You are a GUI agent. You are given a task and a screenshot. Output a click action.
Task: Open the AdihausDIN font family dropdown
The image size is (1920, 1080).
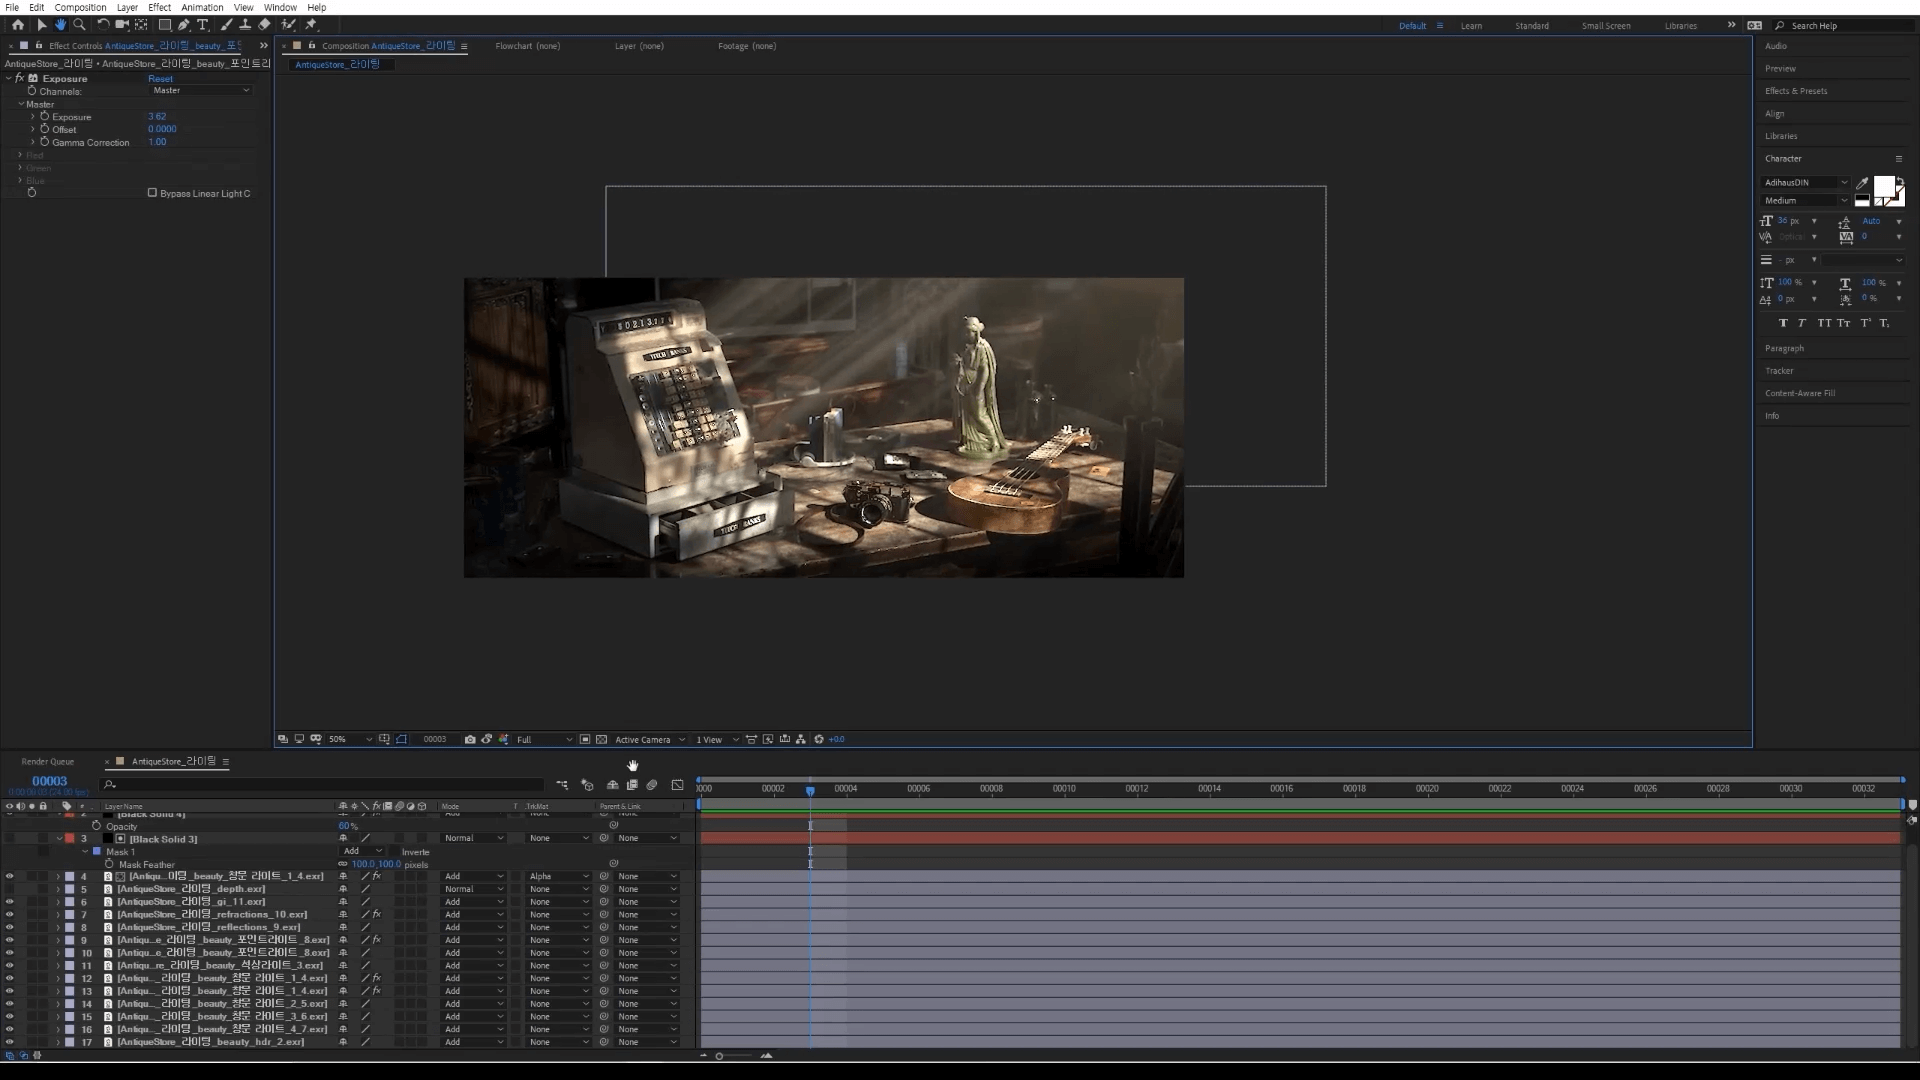click(1806, 183)
